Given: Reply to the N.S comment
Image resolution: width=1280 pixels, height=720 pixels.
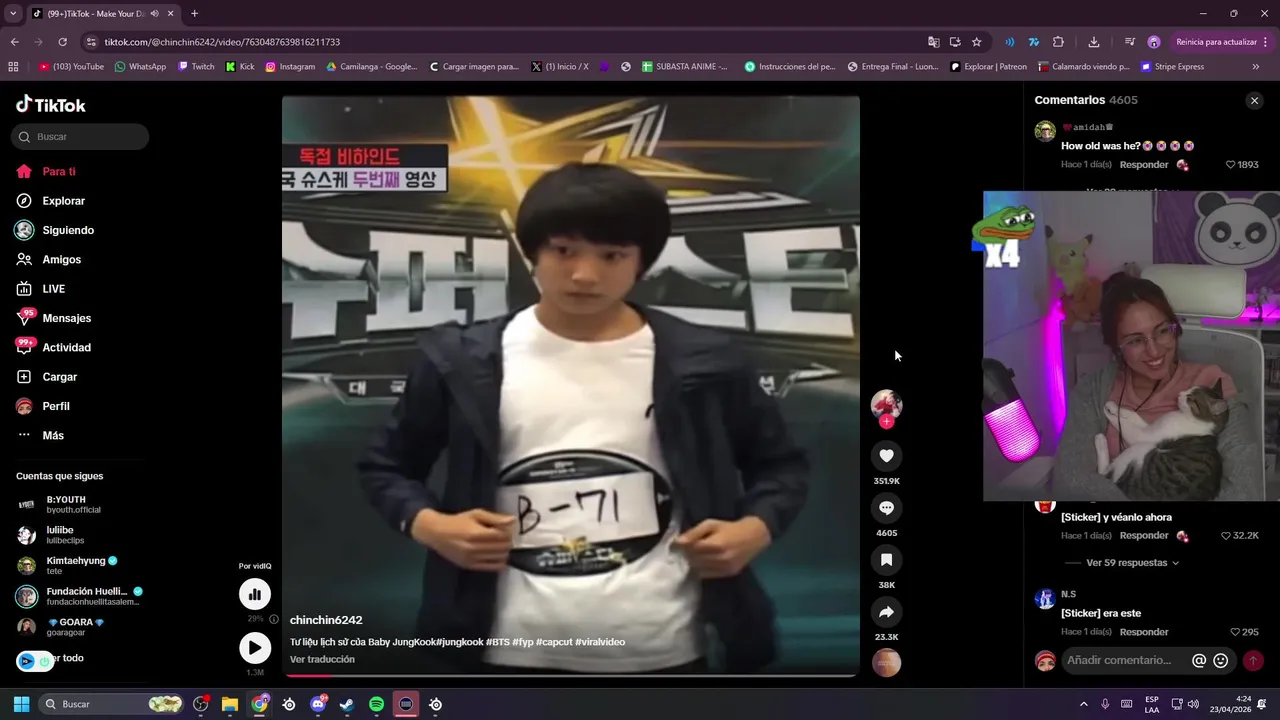Looking at the screenshot, I should pos(1144,632).
